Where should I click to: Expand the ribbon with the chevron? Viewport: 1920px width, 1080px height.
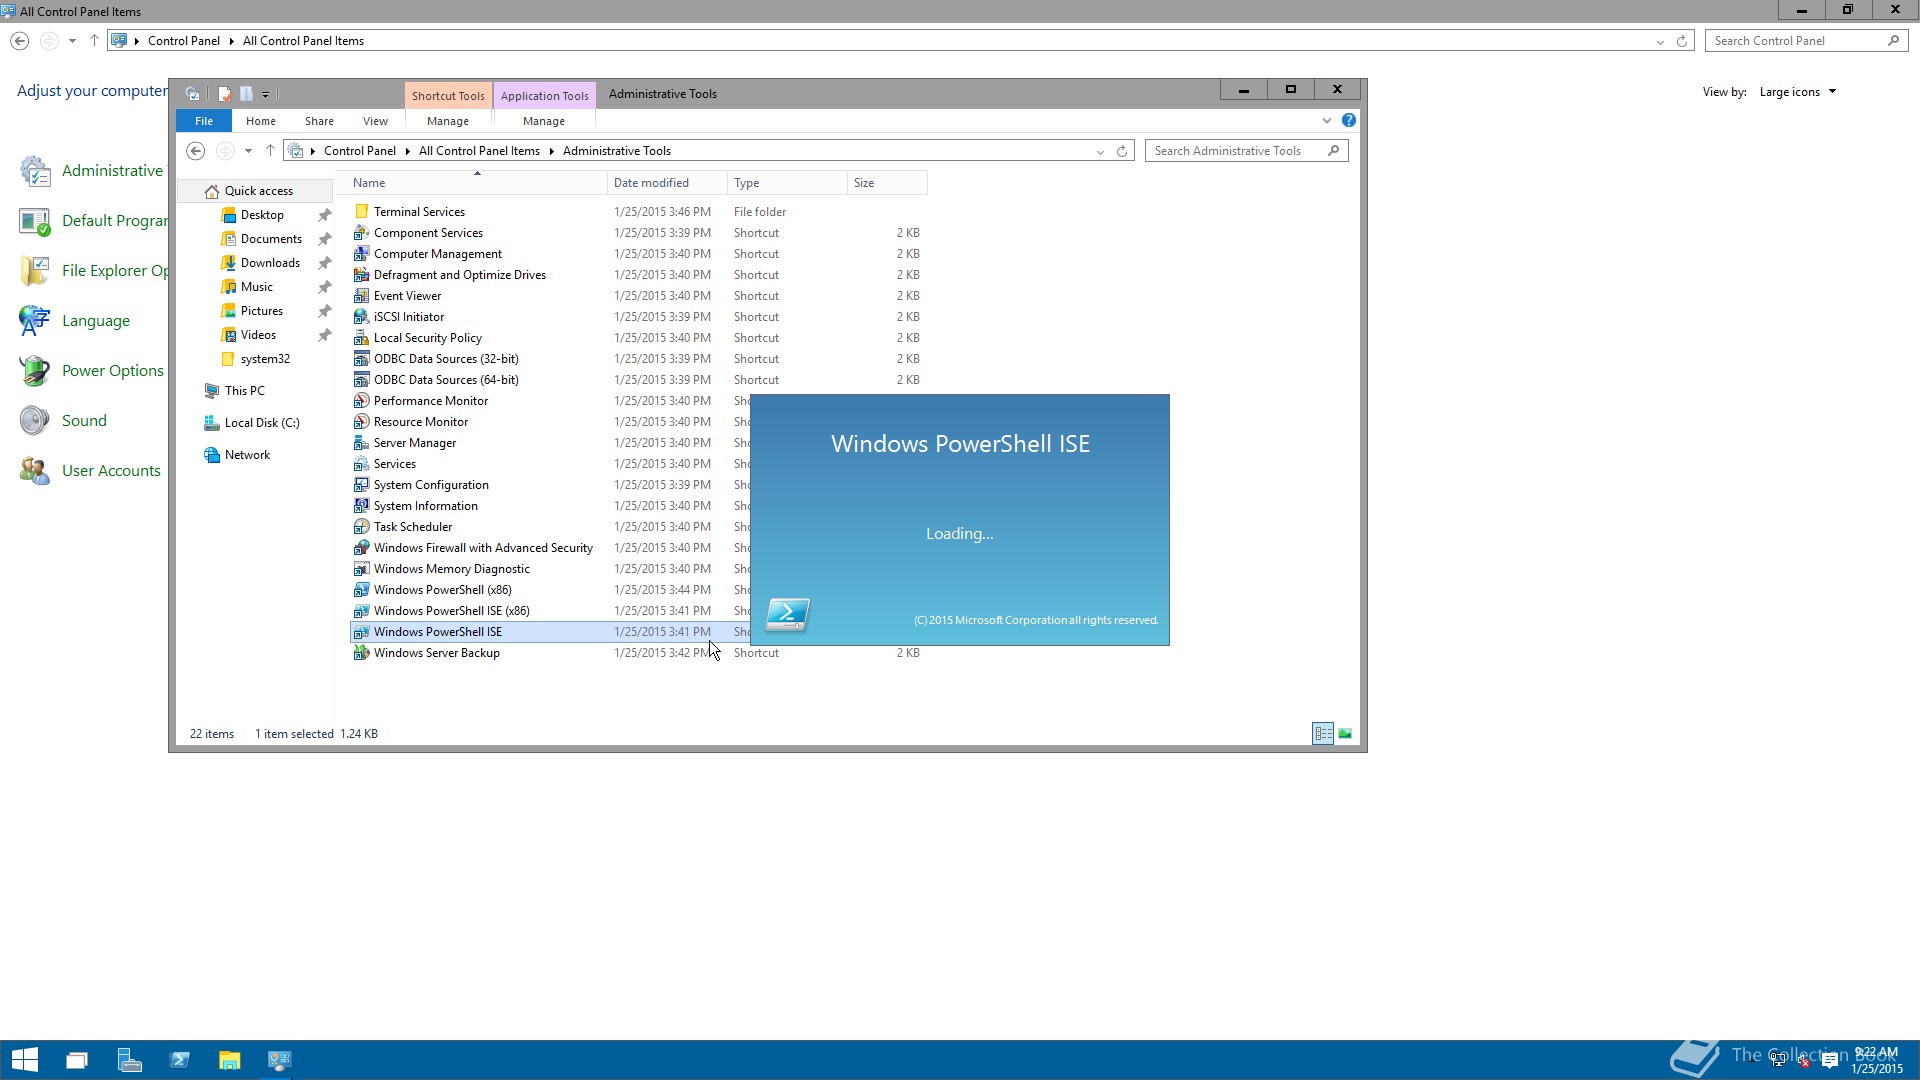click(x=1327, y=121)
